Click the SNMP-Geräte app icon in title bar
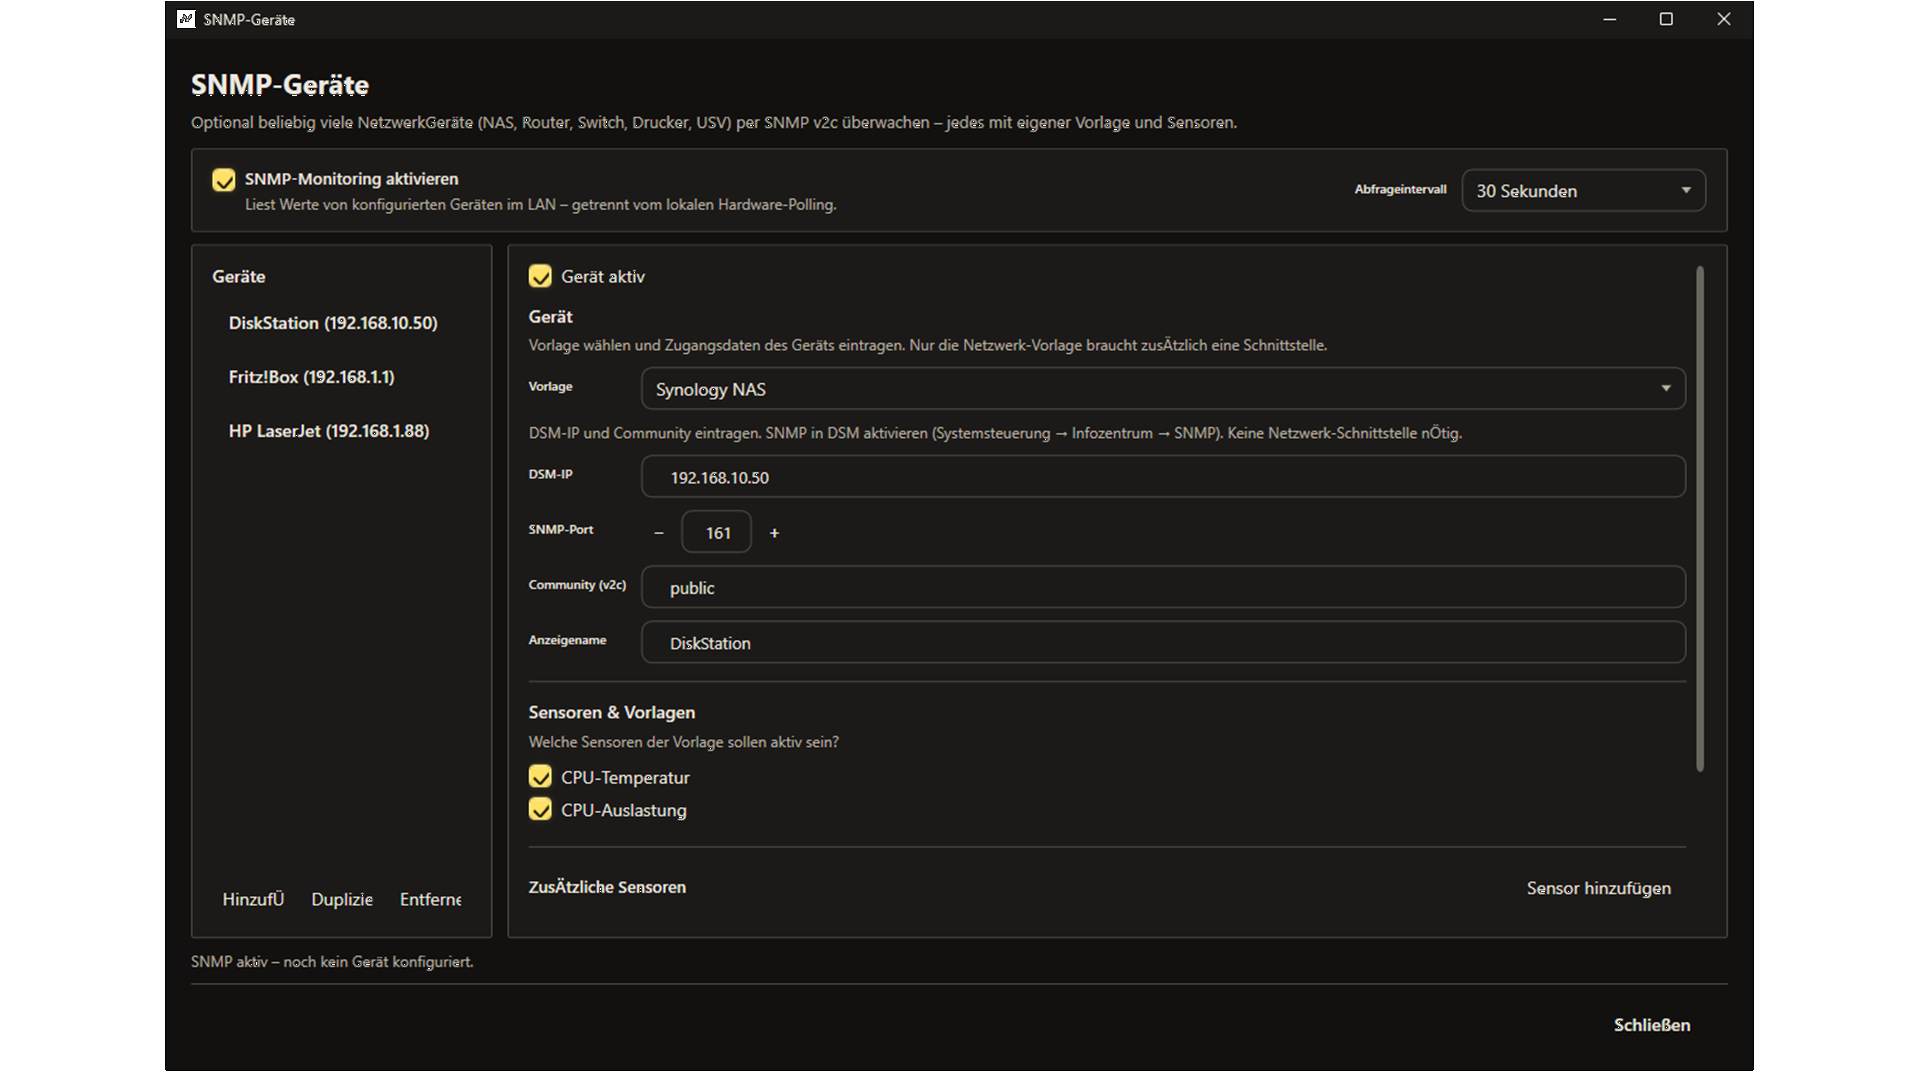Viewport: 1920px width, 1080px height. point(186,19)
